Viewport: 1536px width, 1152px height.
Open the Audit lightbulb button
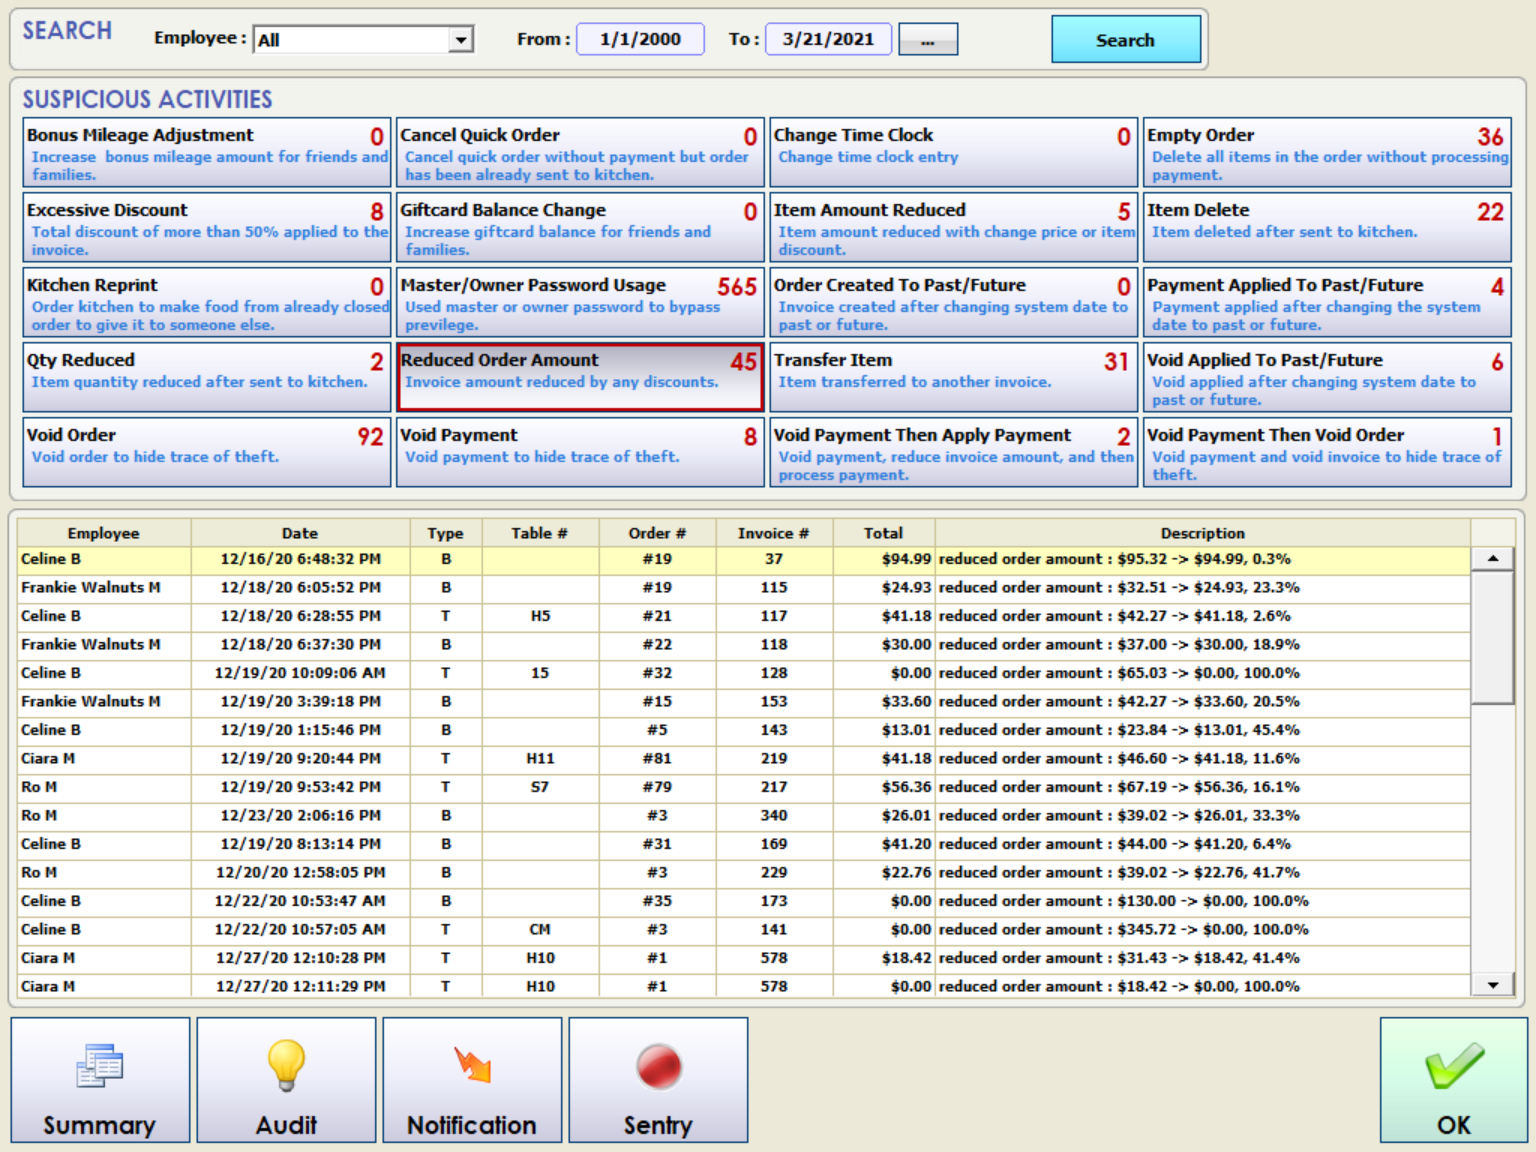click(286, 1080)
